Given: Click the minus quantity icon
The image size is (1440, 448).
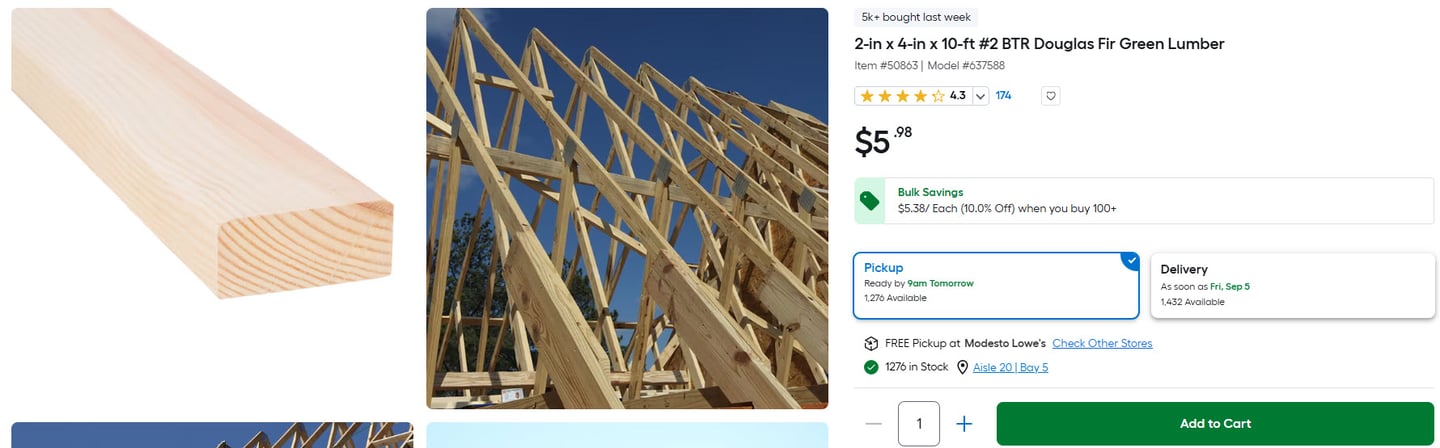Looking at the screenshot, I should coord(873,424).
